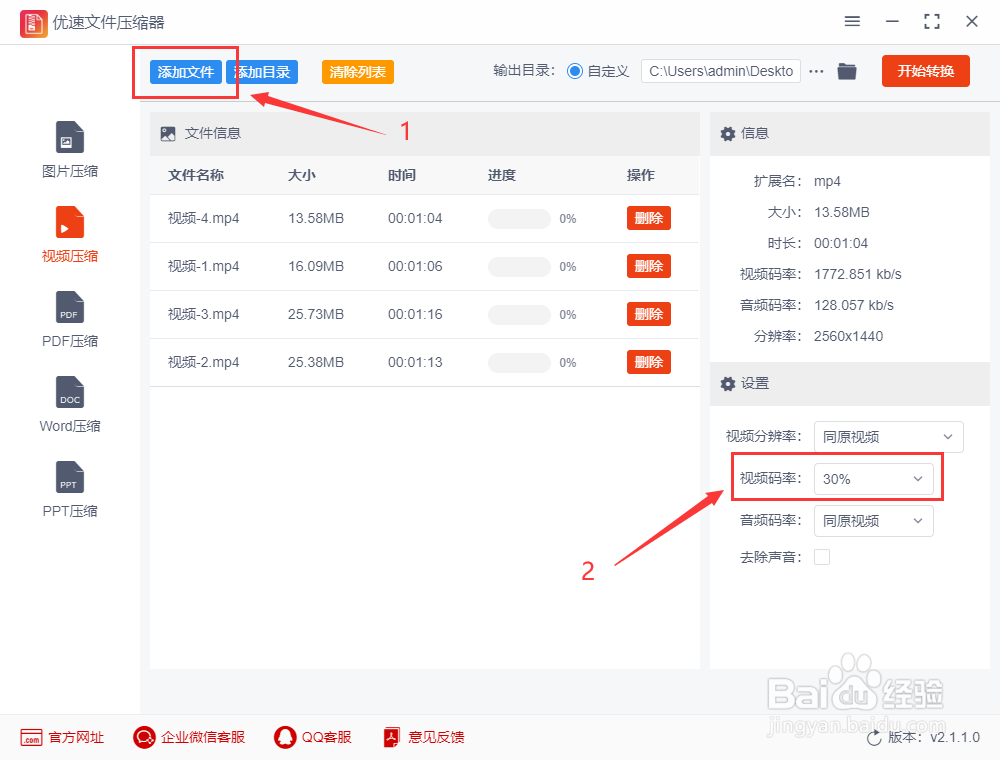Click the output directory path field
Screen dimensions: 1000x760
coord(721,71)
